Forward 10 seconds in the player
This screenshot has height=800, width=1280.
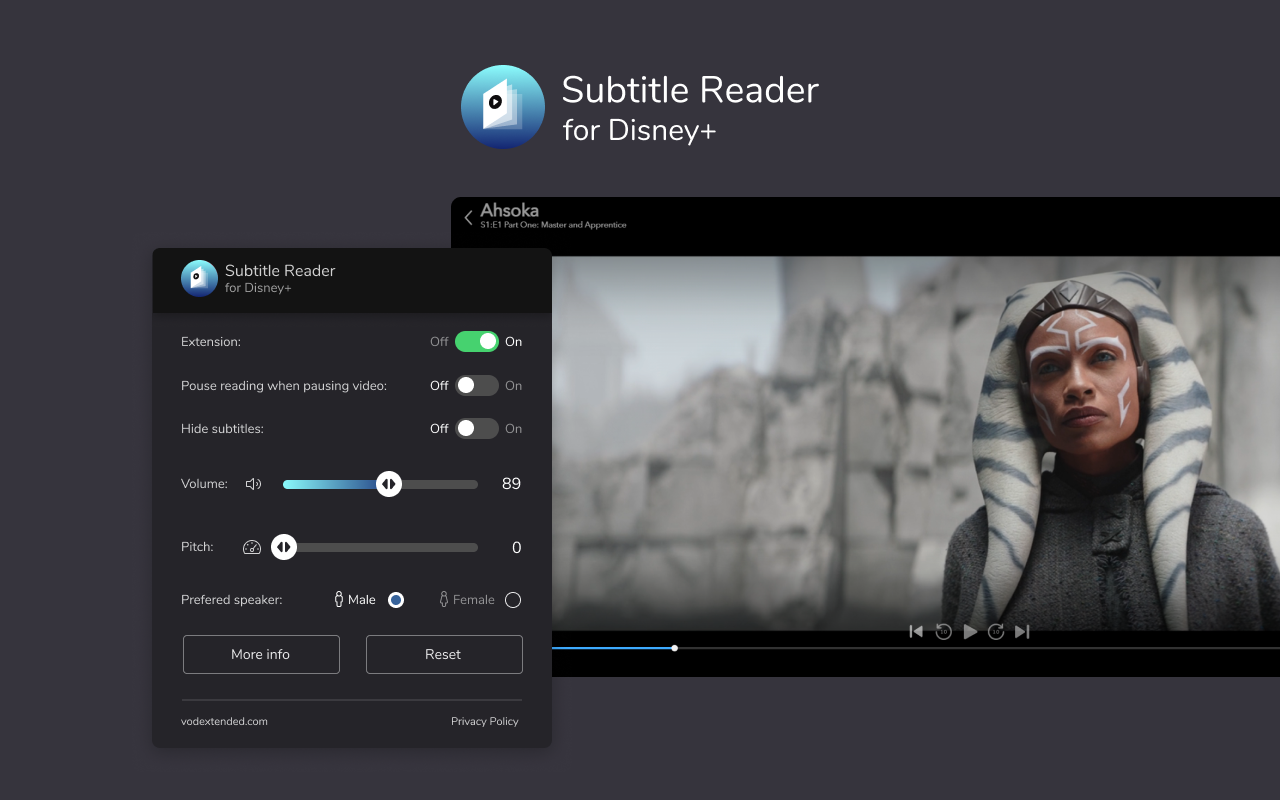996,631
